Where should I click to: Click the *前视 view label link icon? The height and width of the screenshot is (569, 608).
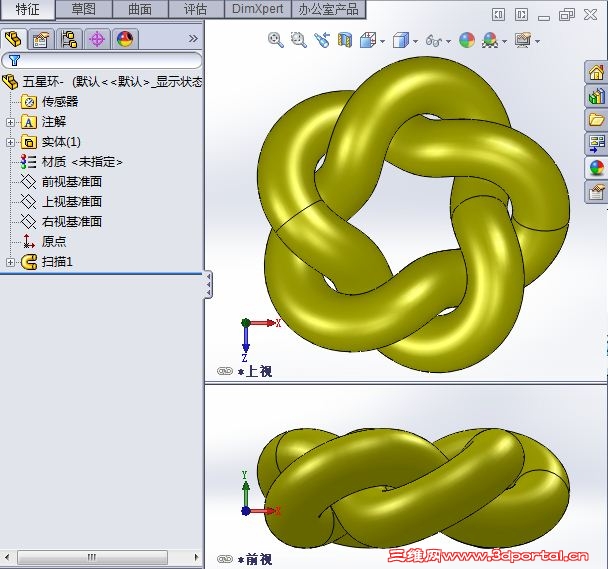tap(225, 559)
